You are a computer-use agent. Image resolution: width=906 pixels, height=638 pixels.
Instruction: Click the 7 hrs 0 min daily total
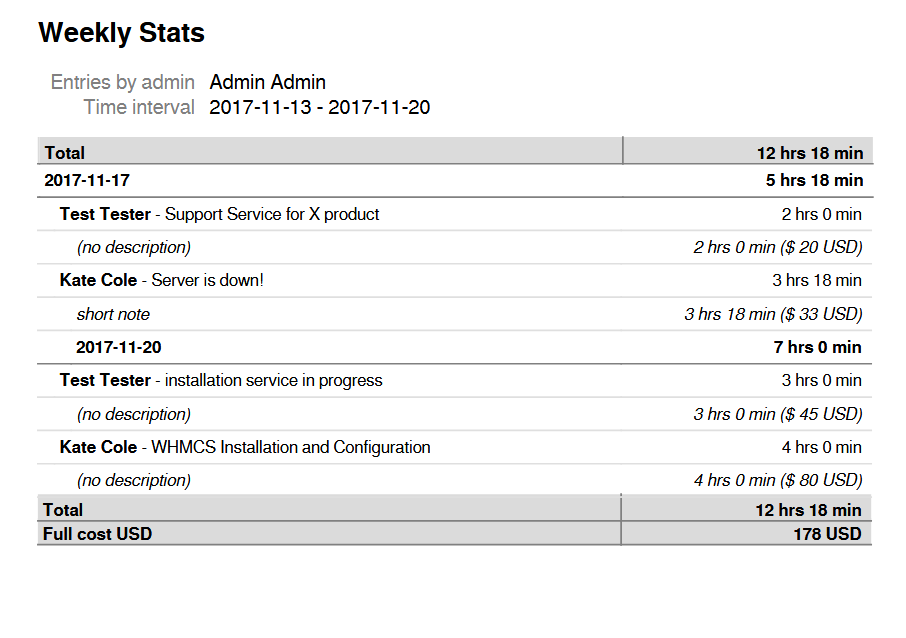[817, 347]
